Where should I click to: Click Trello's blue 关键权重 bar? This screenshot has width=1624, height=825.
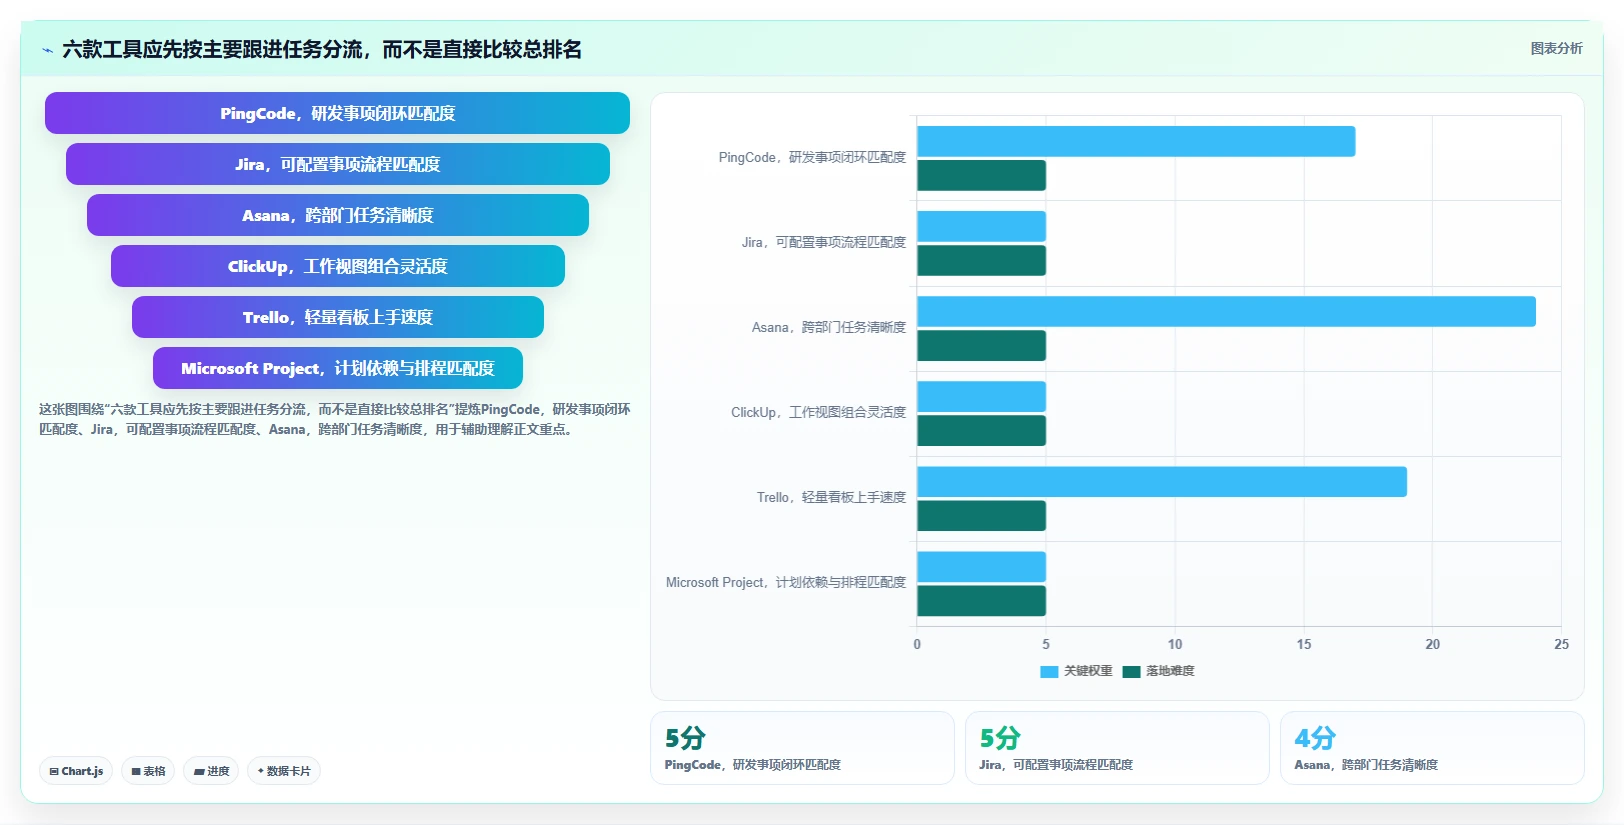tap(1162, 481)
